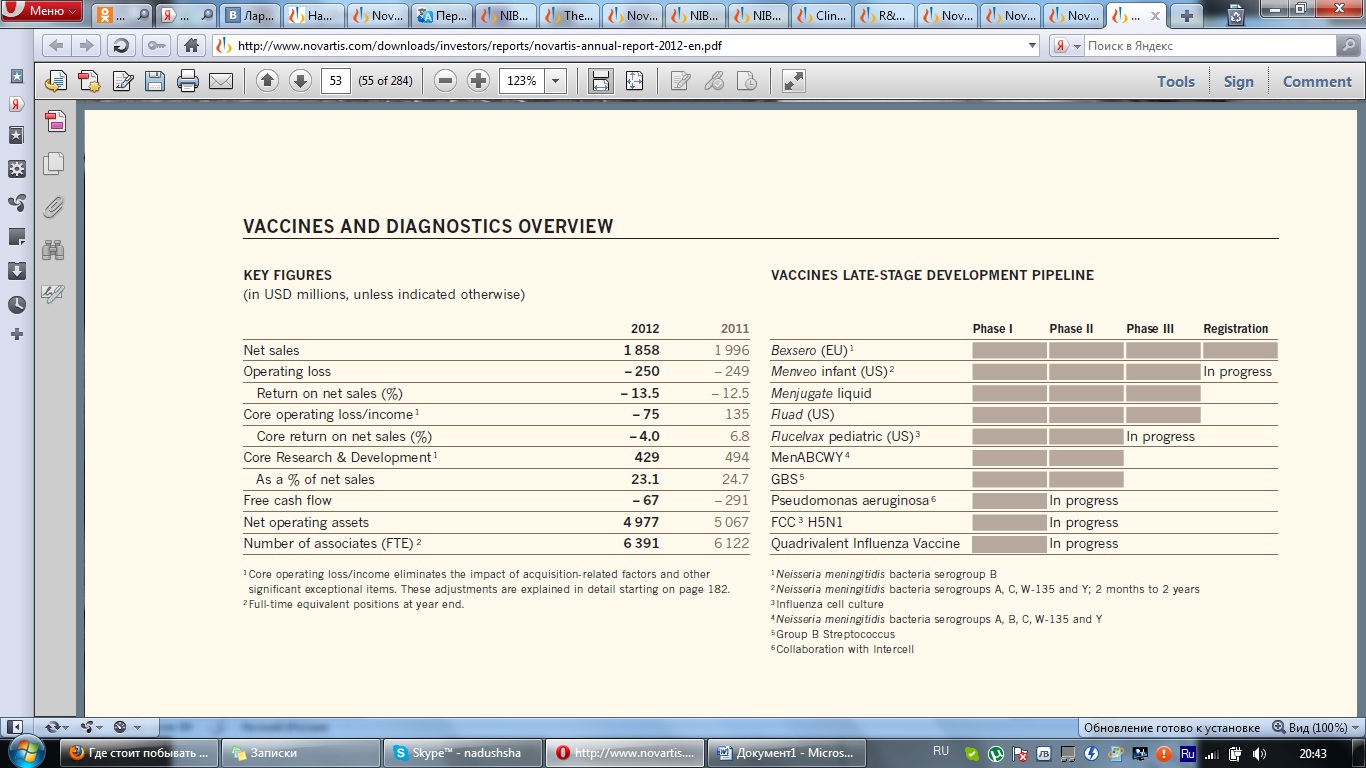
Task: Open the Sign pane
Action: pos(1238,82)
